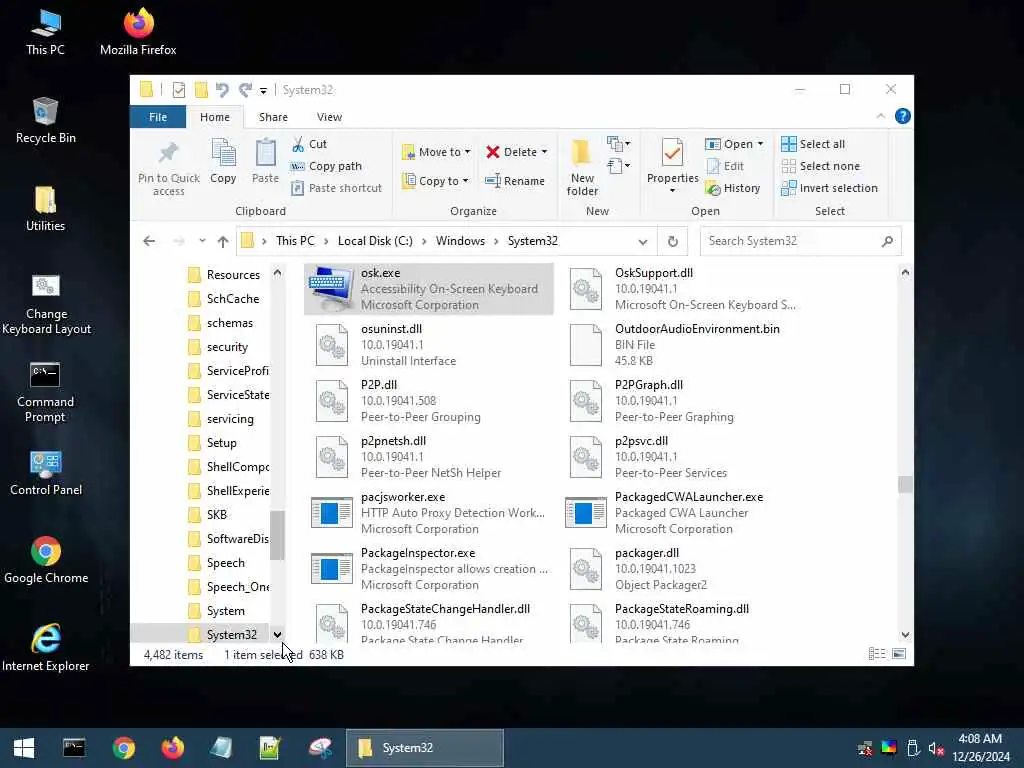Expand the Properties dropdown arrow
Screen dimensions: 1024x768
click(672, 191)
